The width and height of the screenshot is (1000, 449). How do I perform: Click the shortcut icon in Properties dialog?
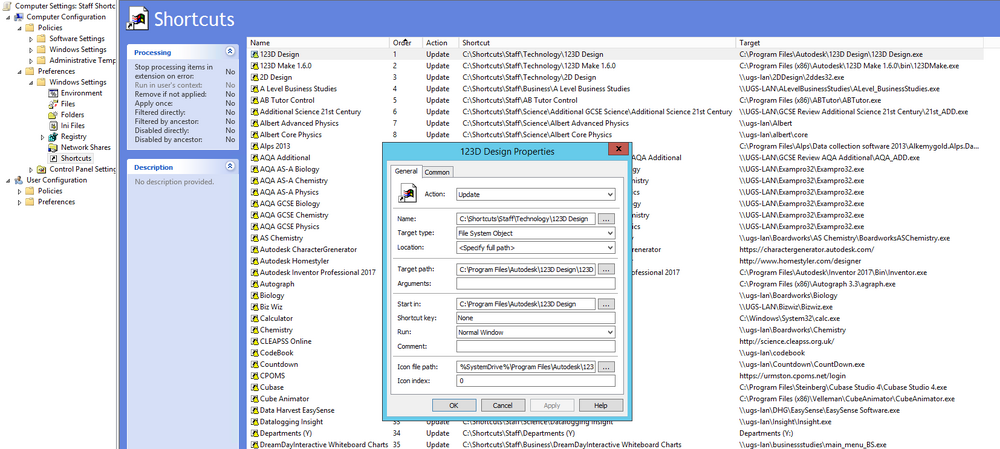[408, 194]
